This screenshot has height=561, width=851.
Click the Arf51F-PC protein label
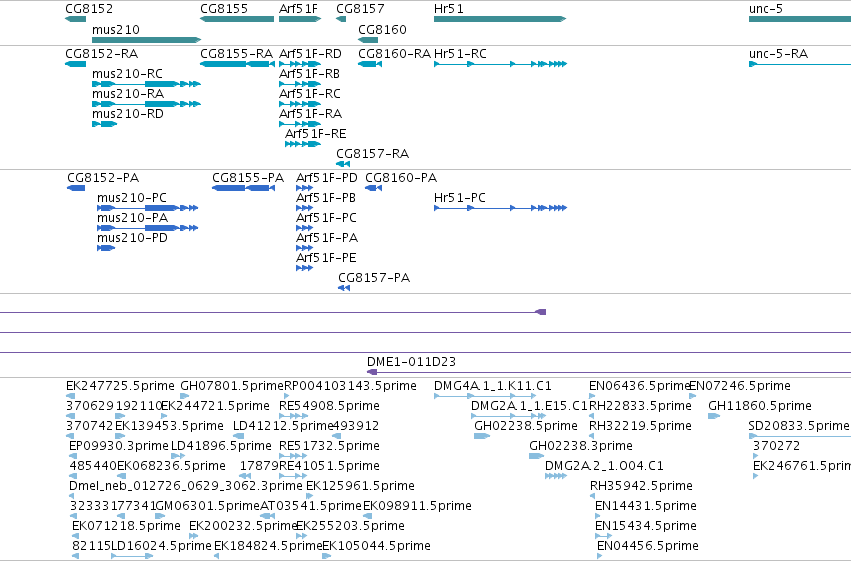(326, 218)
